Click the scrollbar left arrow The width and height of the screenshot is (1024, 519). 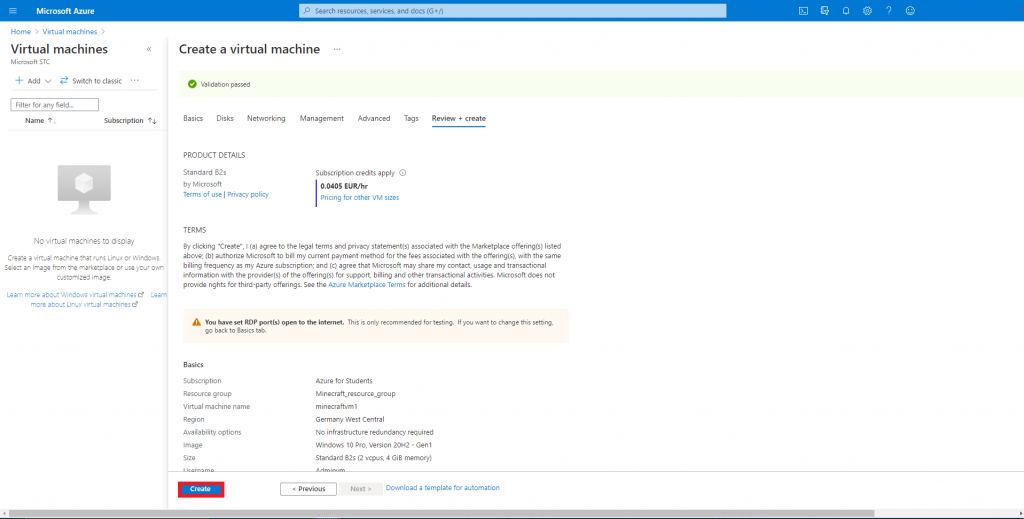[4, 514]
